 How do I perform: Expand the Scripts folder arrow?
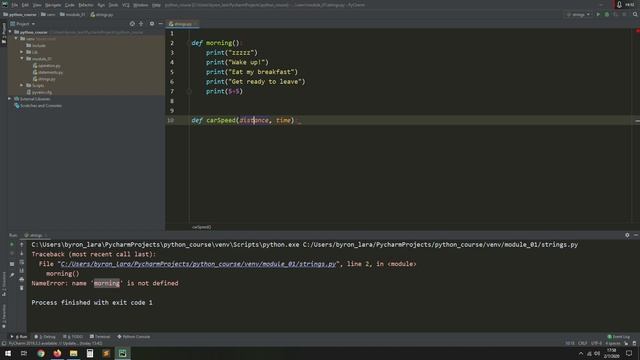click(22, 85)
